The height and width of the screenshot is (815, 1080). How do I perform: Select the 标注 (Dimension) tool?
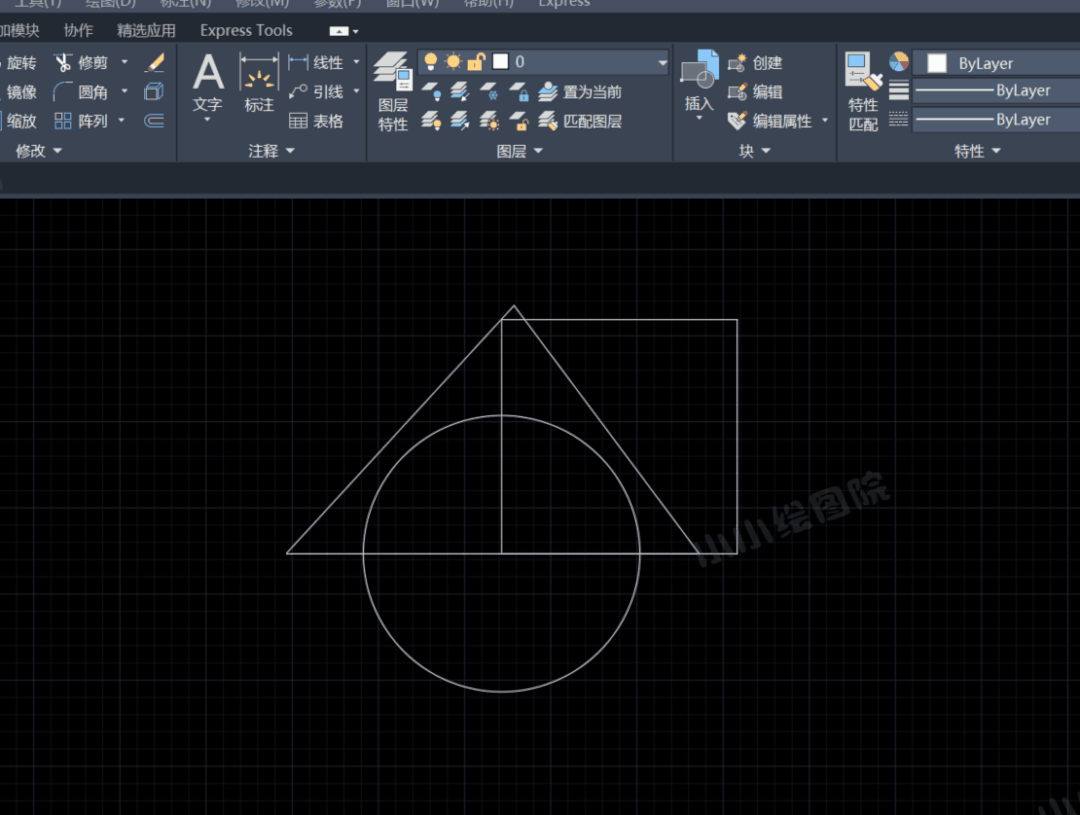click(x=259, y=84)
